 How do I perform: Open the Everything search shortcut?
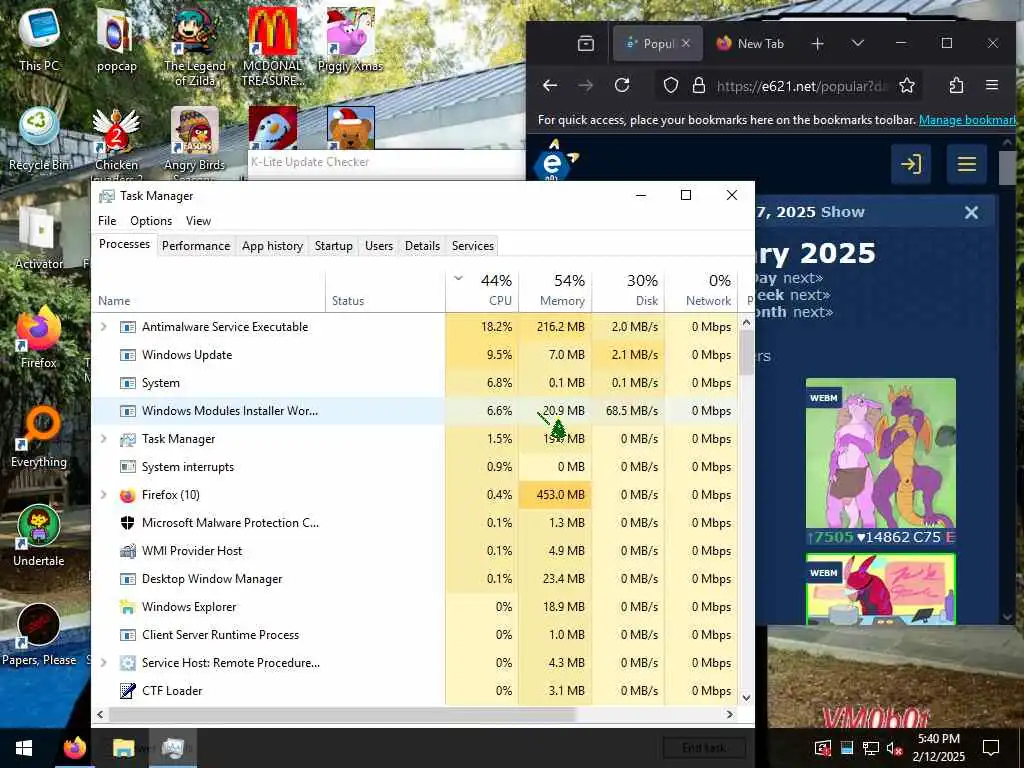point(39,438)
